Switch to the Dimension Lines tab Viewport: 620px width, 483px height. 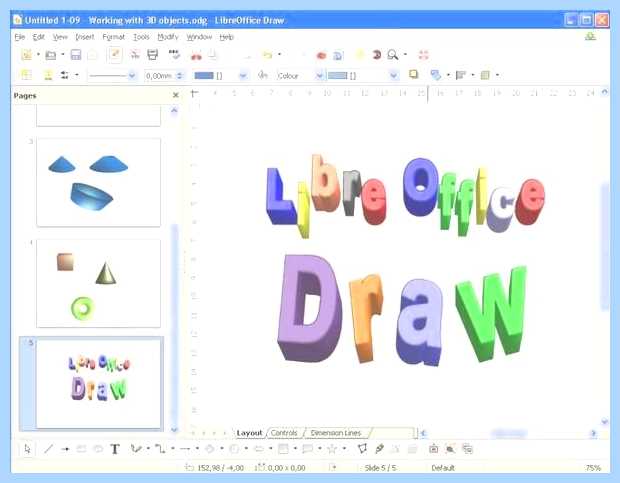(x=336, y=433)
